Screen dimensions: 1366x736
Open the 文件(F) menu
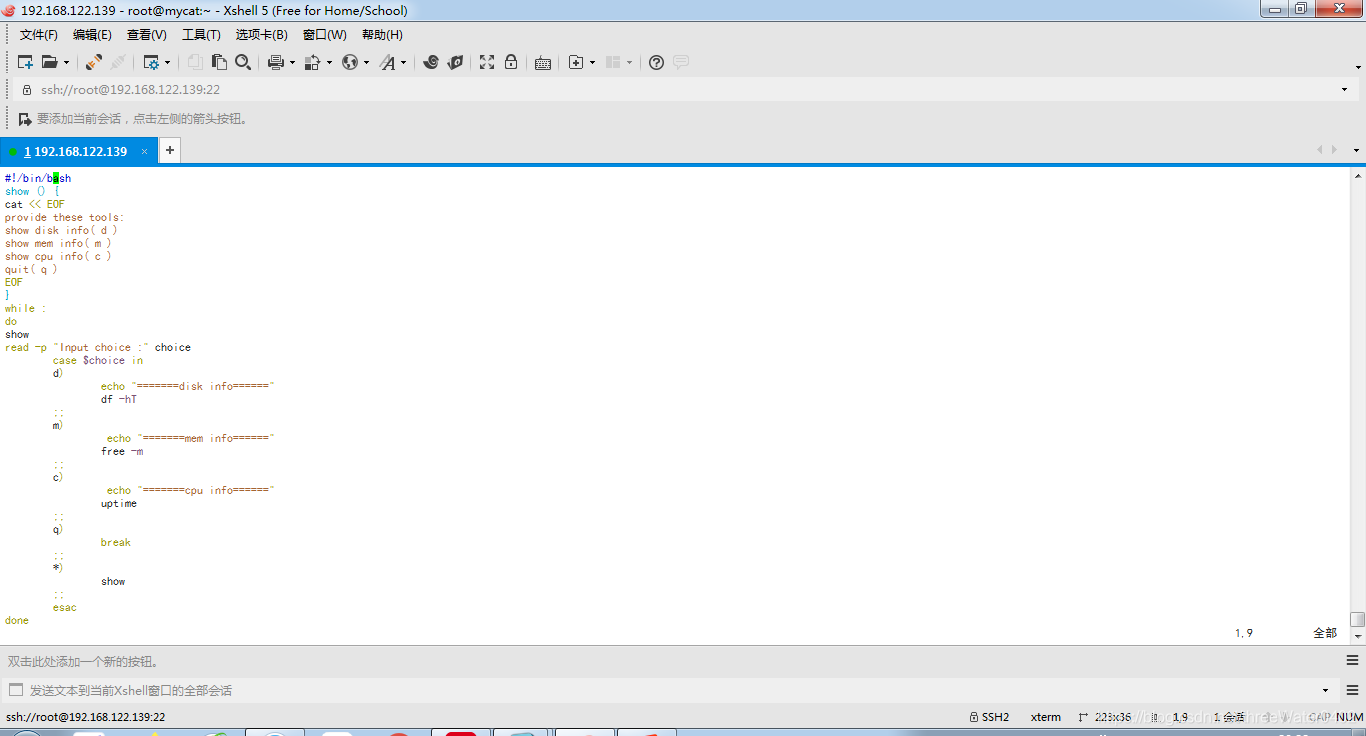point(39,35)
